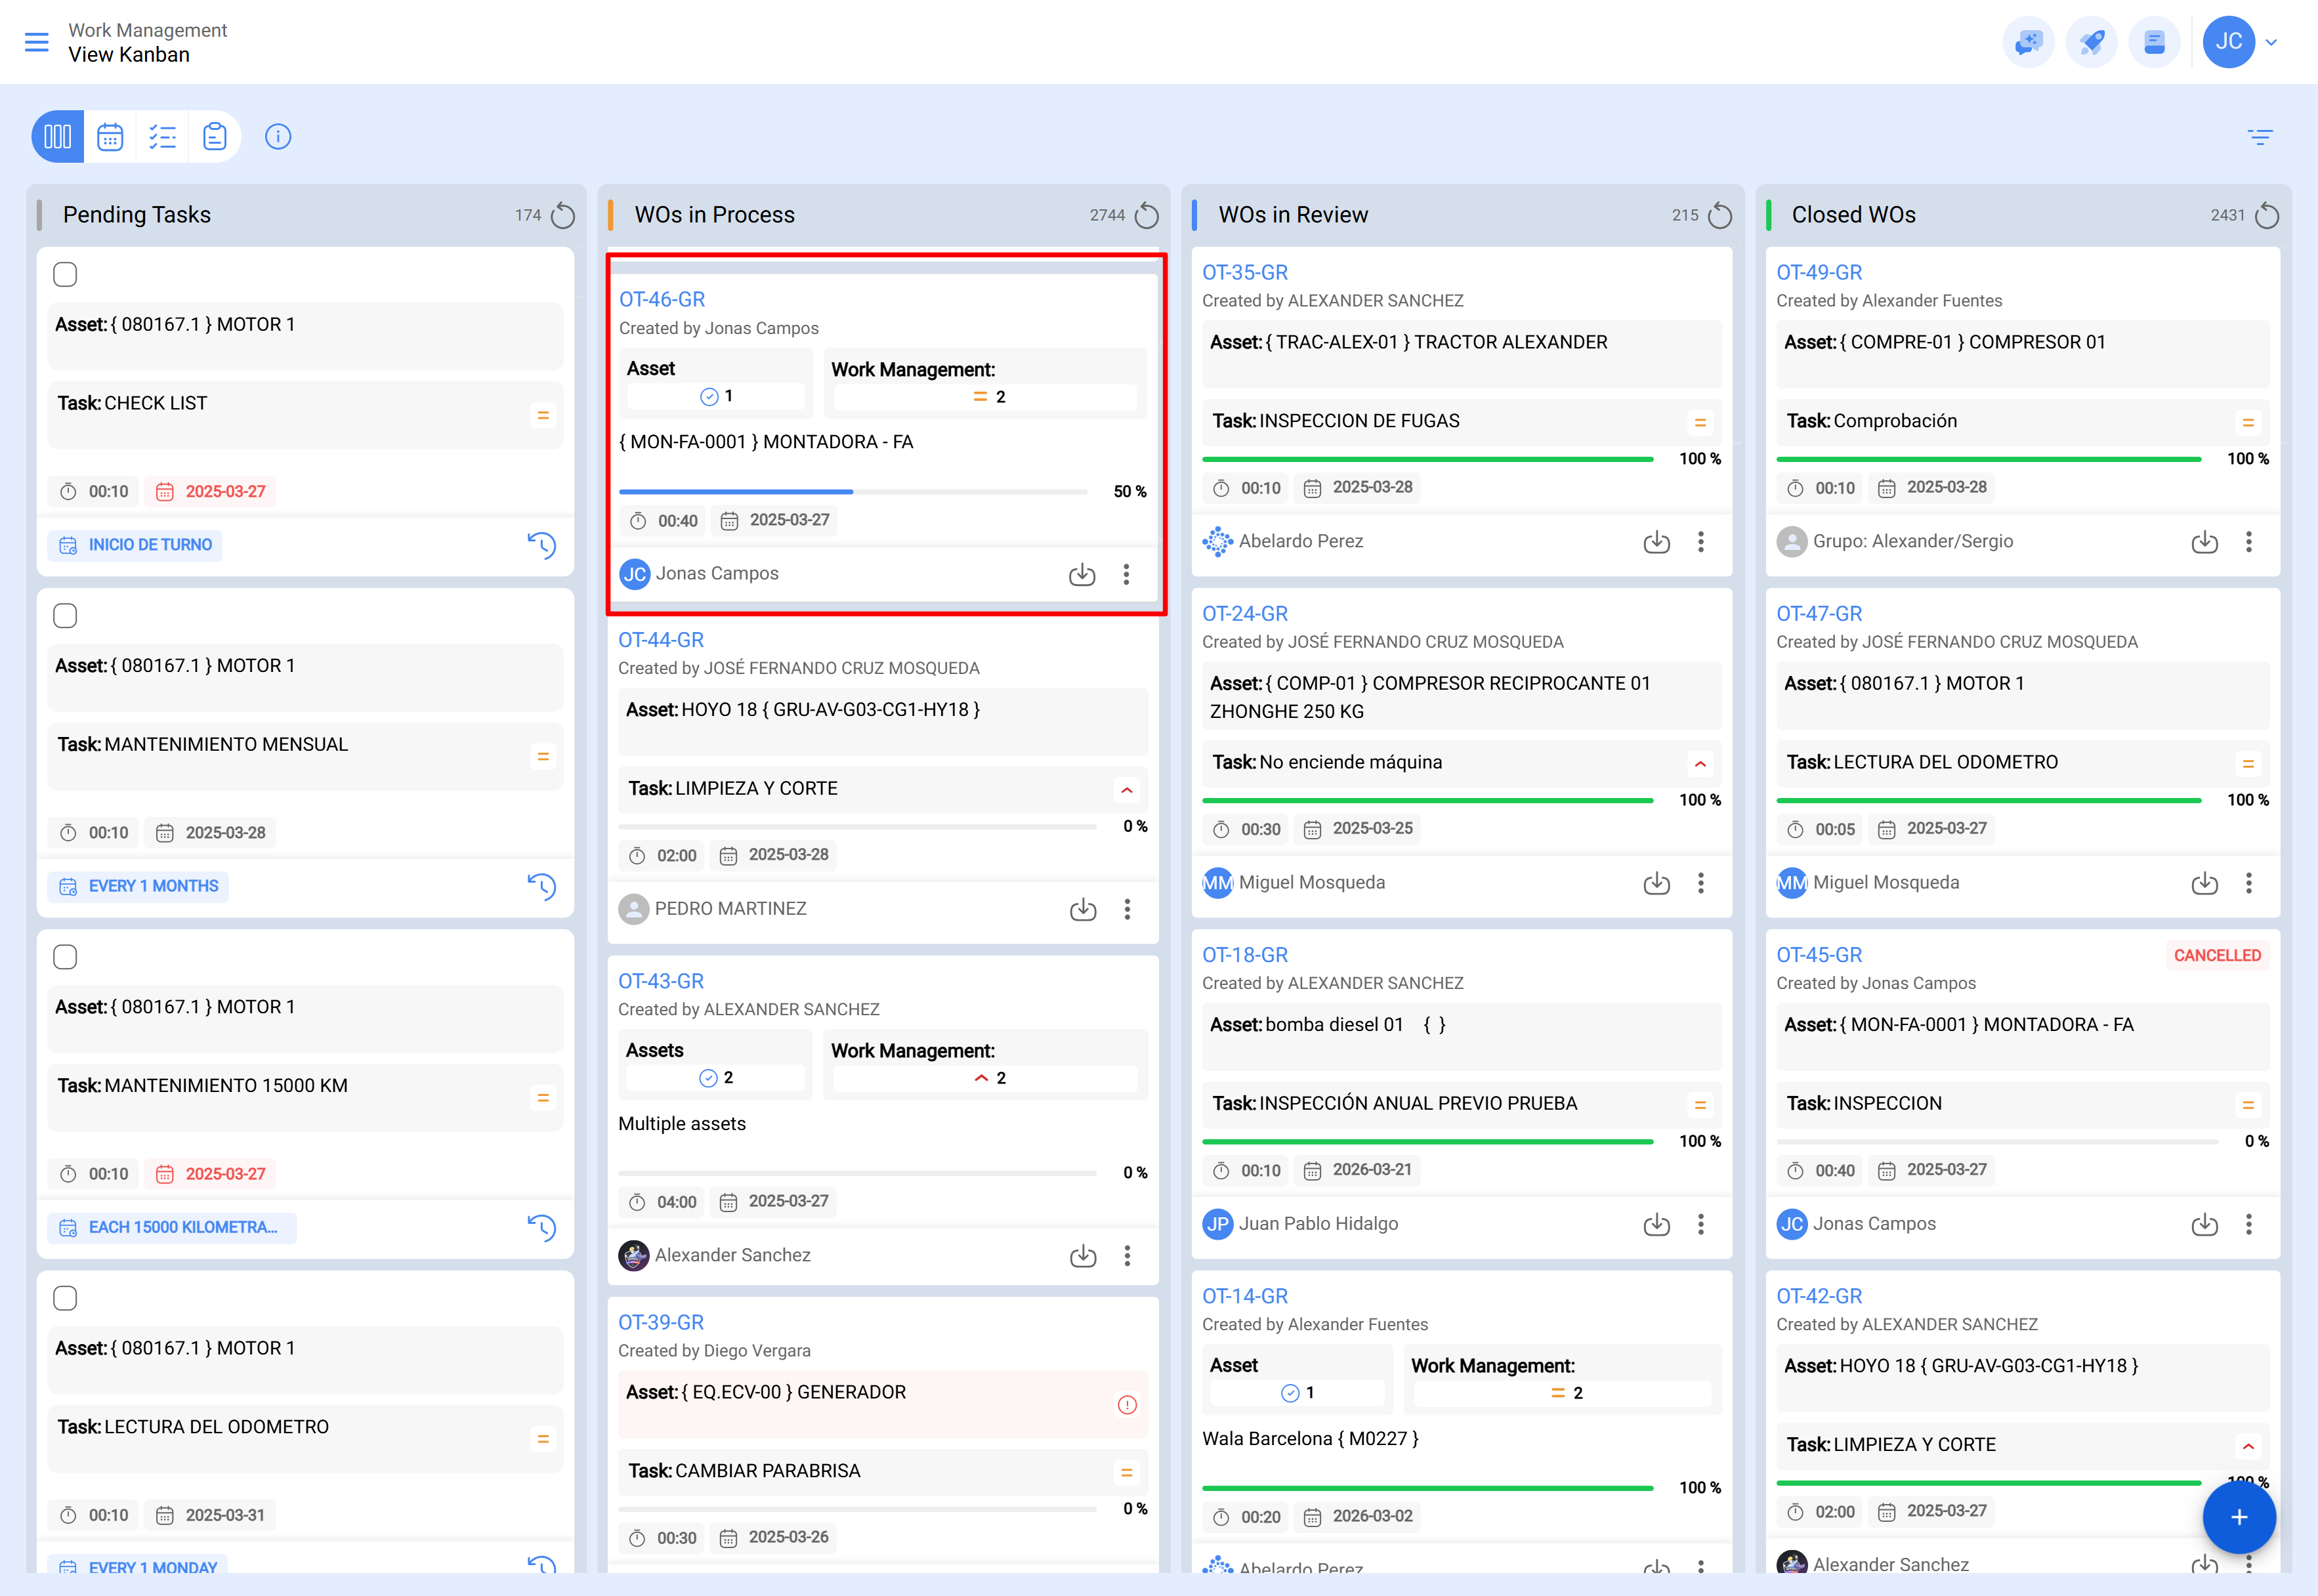Click the OT-44-GR 0% progress bar
This screenshot has width=2318, height=1596.
tap(857, 827)
